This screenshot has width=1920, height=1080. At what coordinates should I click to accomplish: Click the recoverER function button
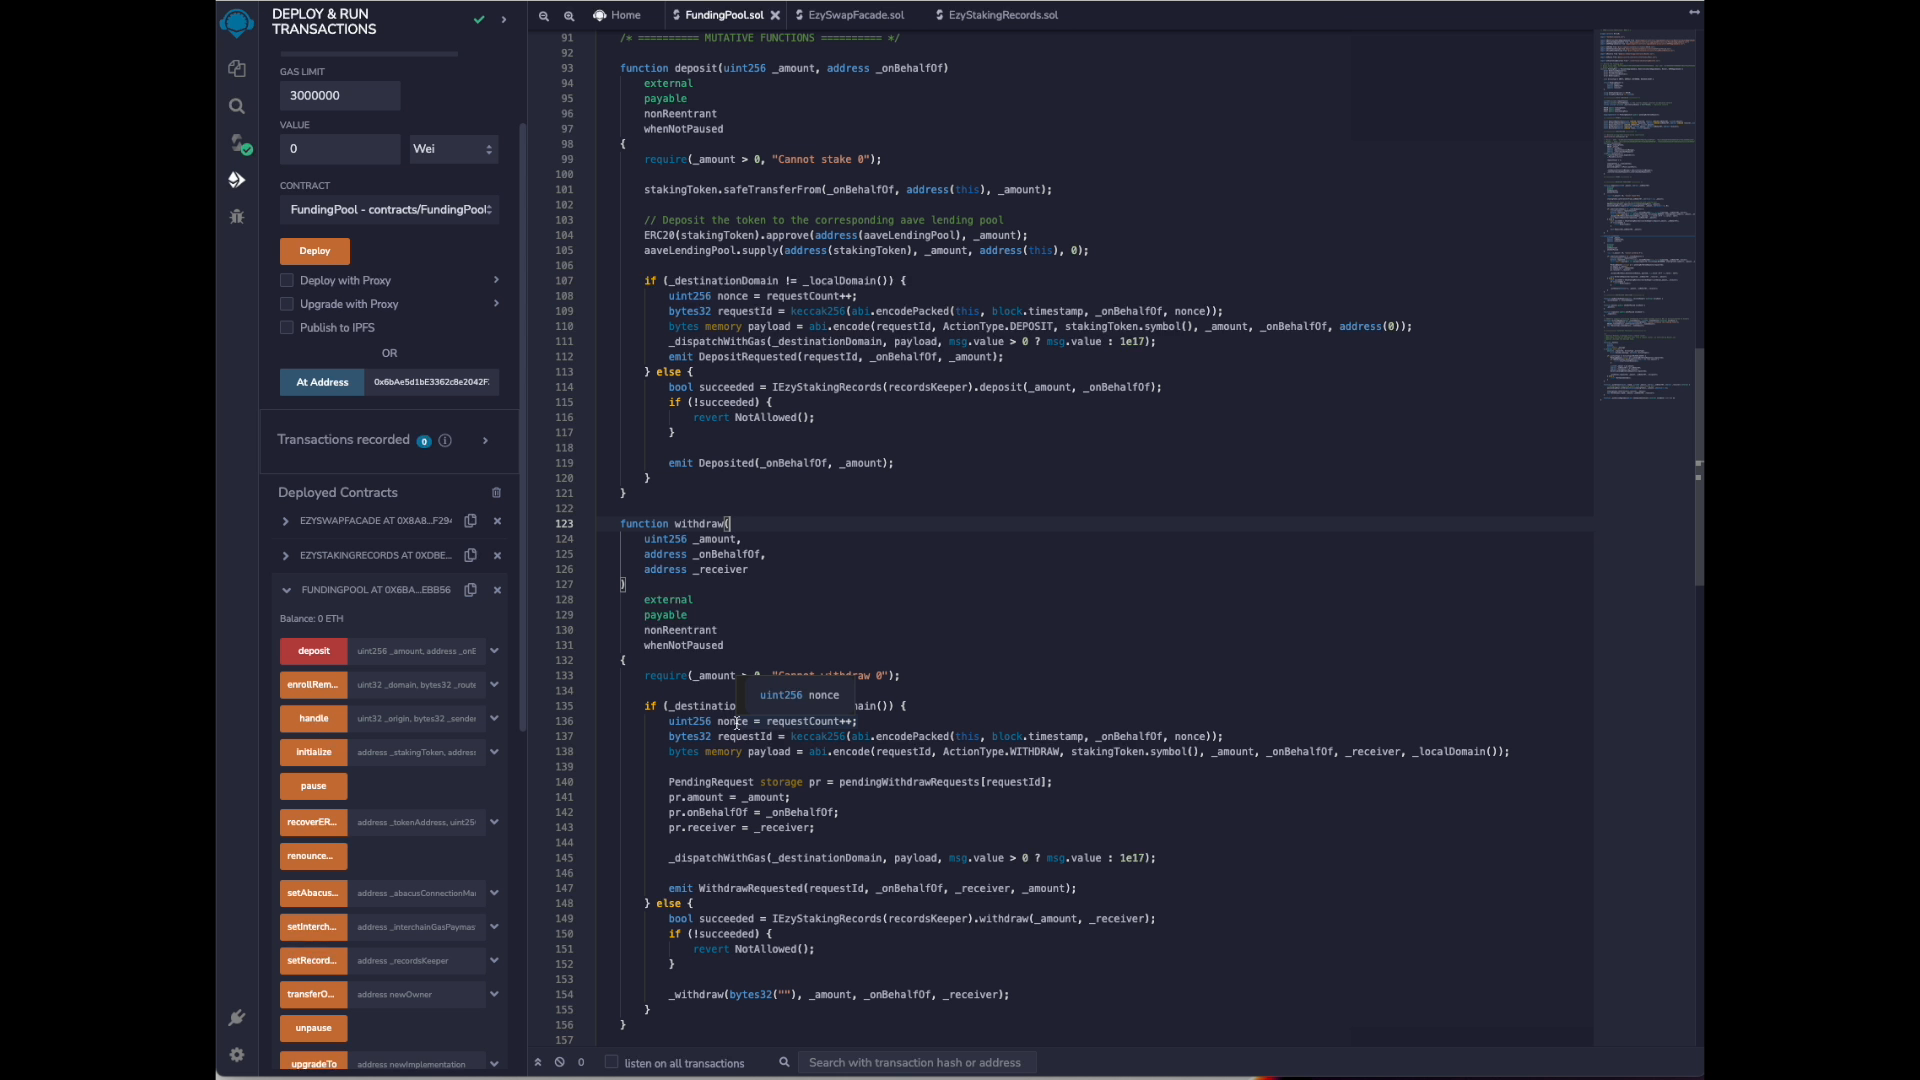click(314, 822)
